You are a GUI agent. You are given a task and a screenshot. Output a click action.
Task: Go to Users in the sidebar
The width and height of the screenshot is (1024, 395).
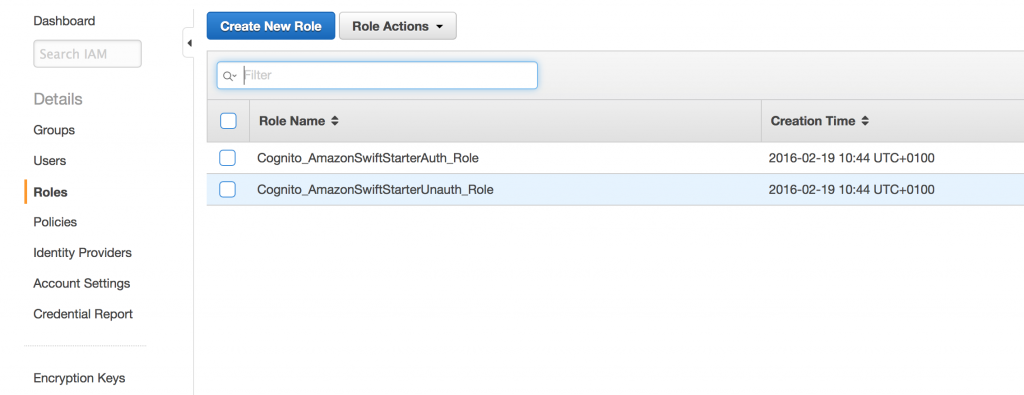tap(50, 161)
